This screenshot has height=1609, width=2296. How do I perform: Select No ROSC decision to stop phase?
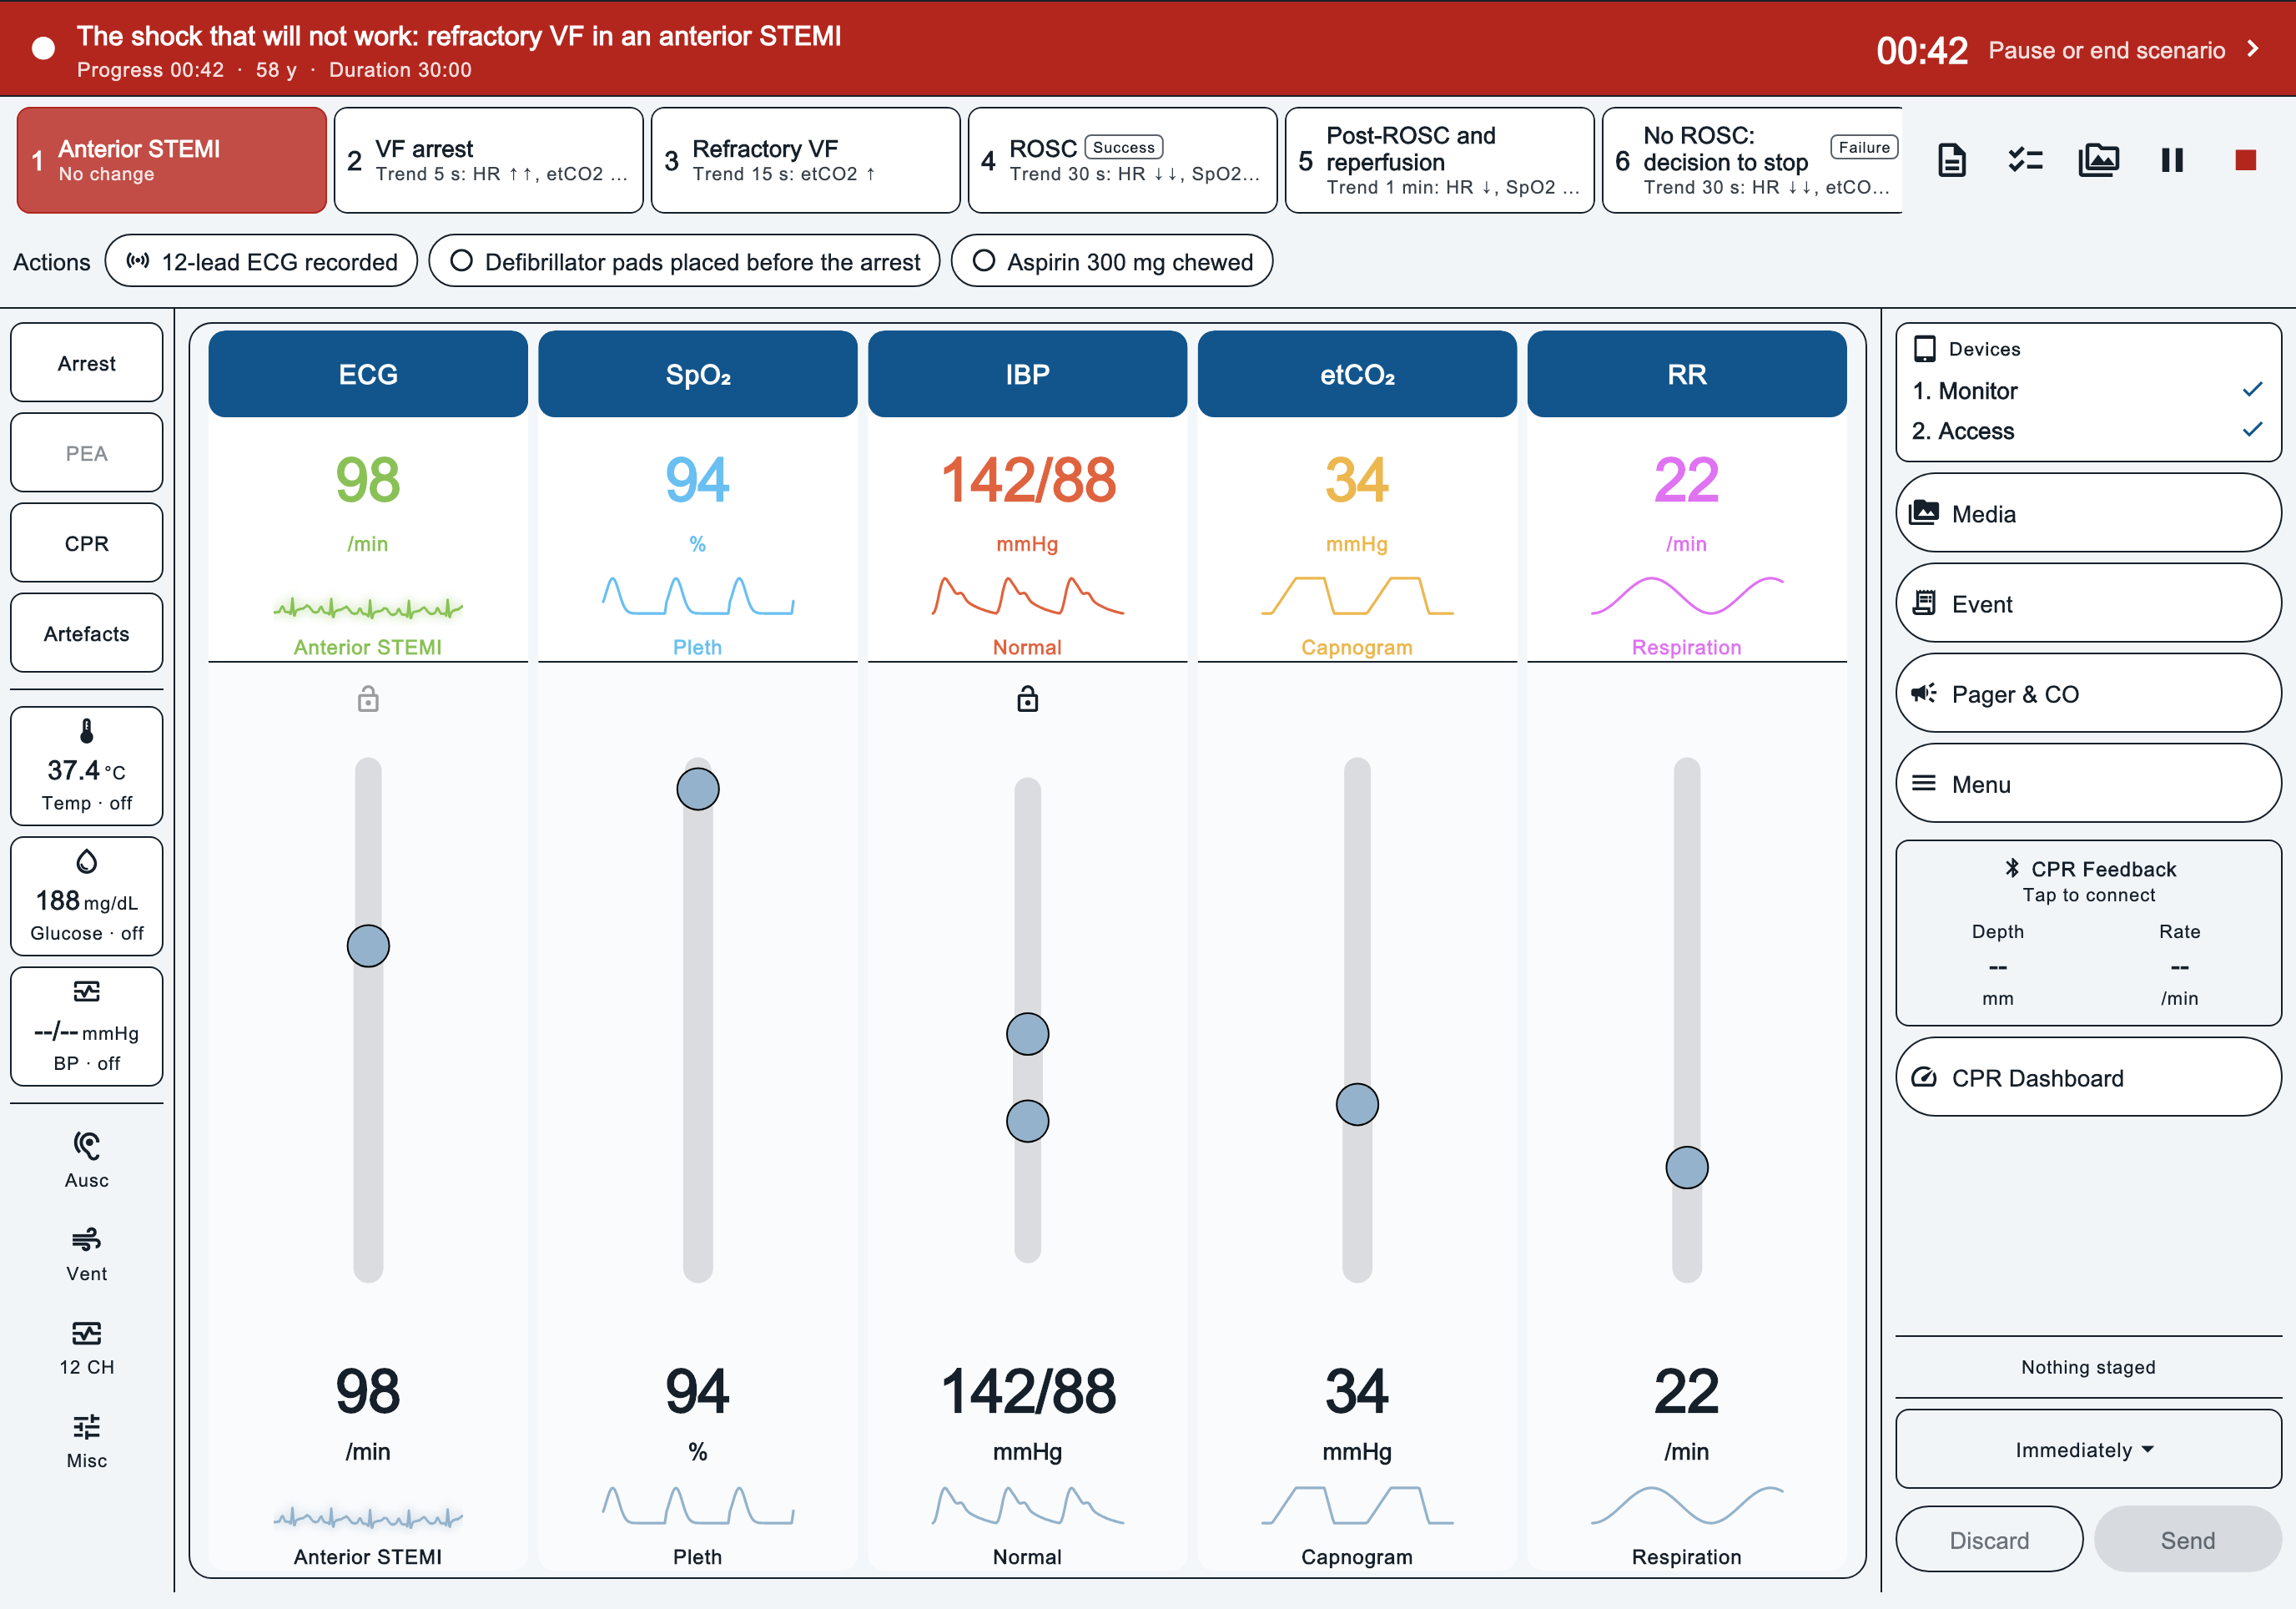click(x=1752, y=160)
